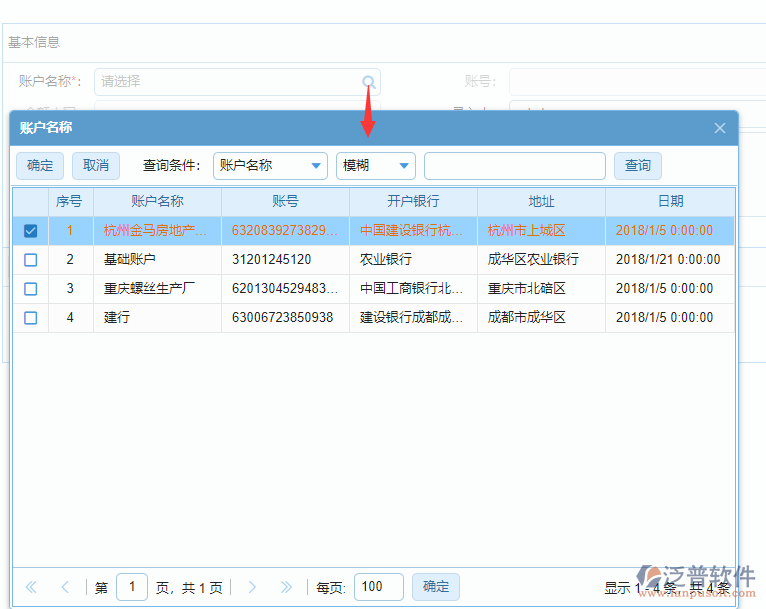Screen dimensions: 766x609
Task: Close the 账户名称 dialog with X icon
Action: [719, 128]
